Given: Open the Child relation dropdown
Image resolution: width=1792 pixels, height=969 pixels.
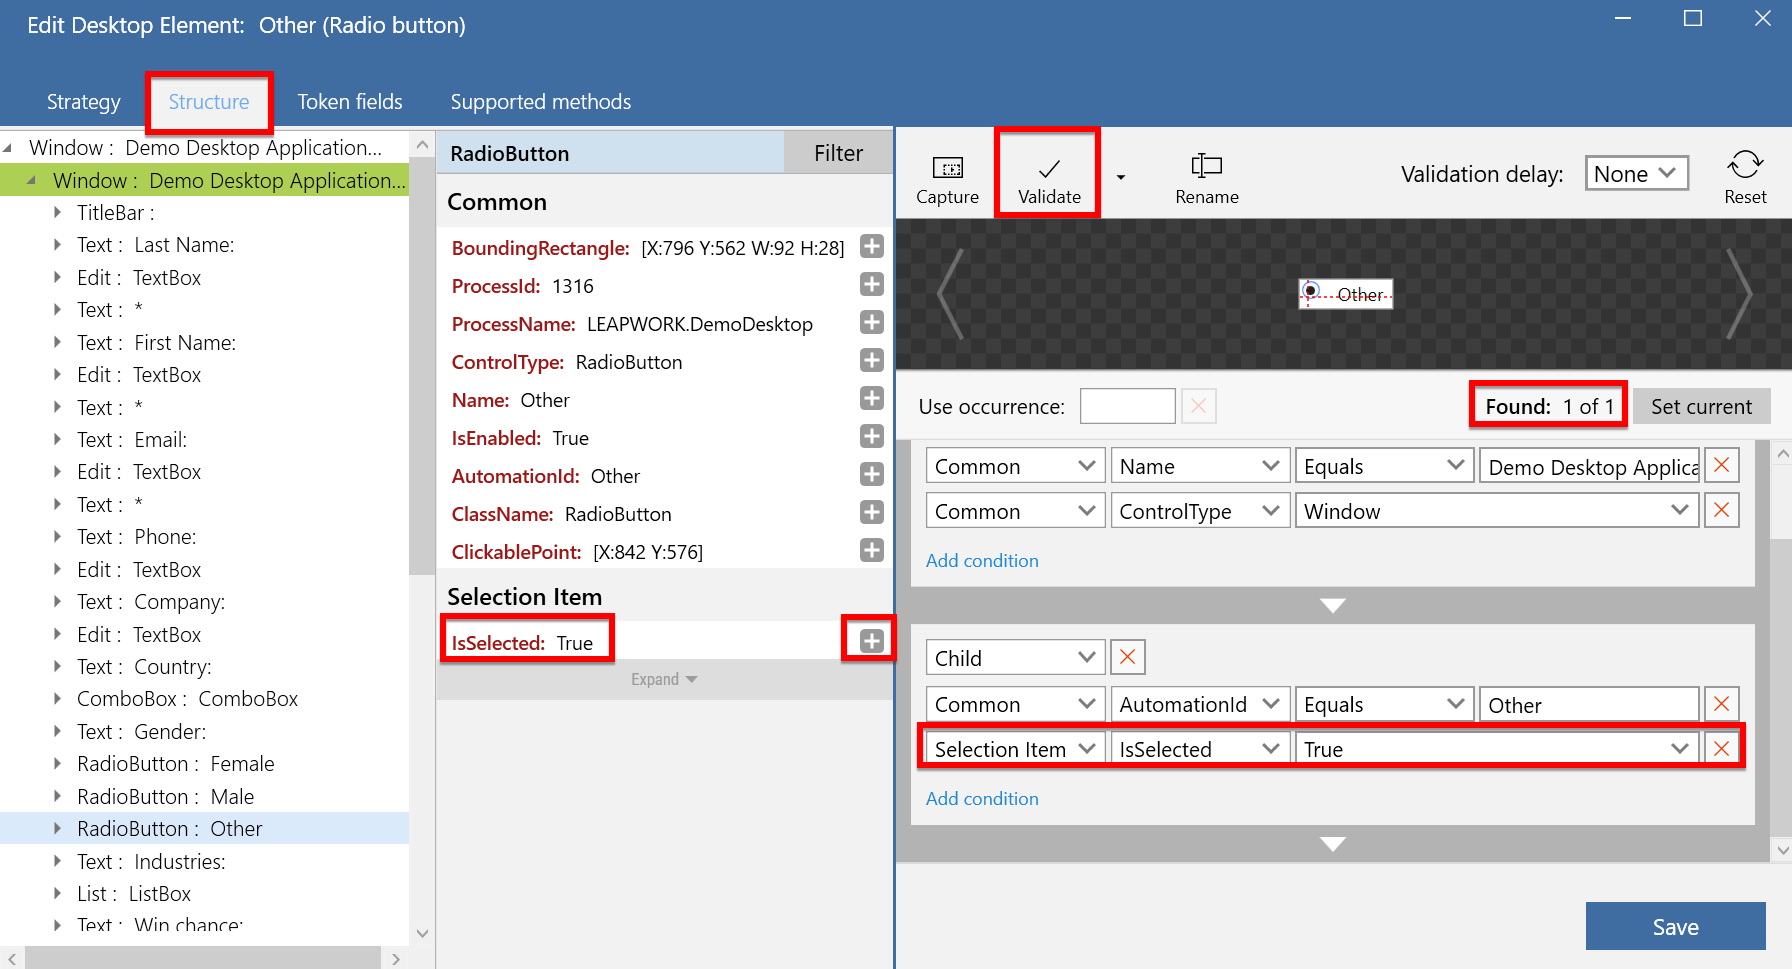Looking at the screenshot, I should [x=1015, y=658].
